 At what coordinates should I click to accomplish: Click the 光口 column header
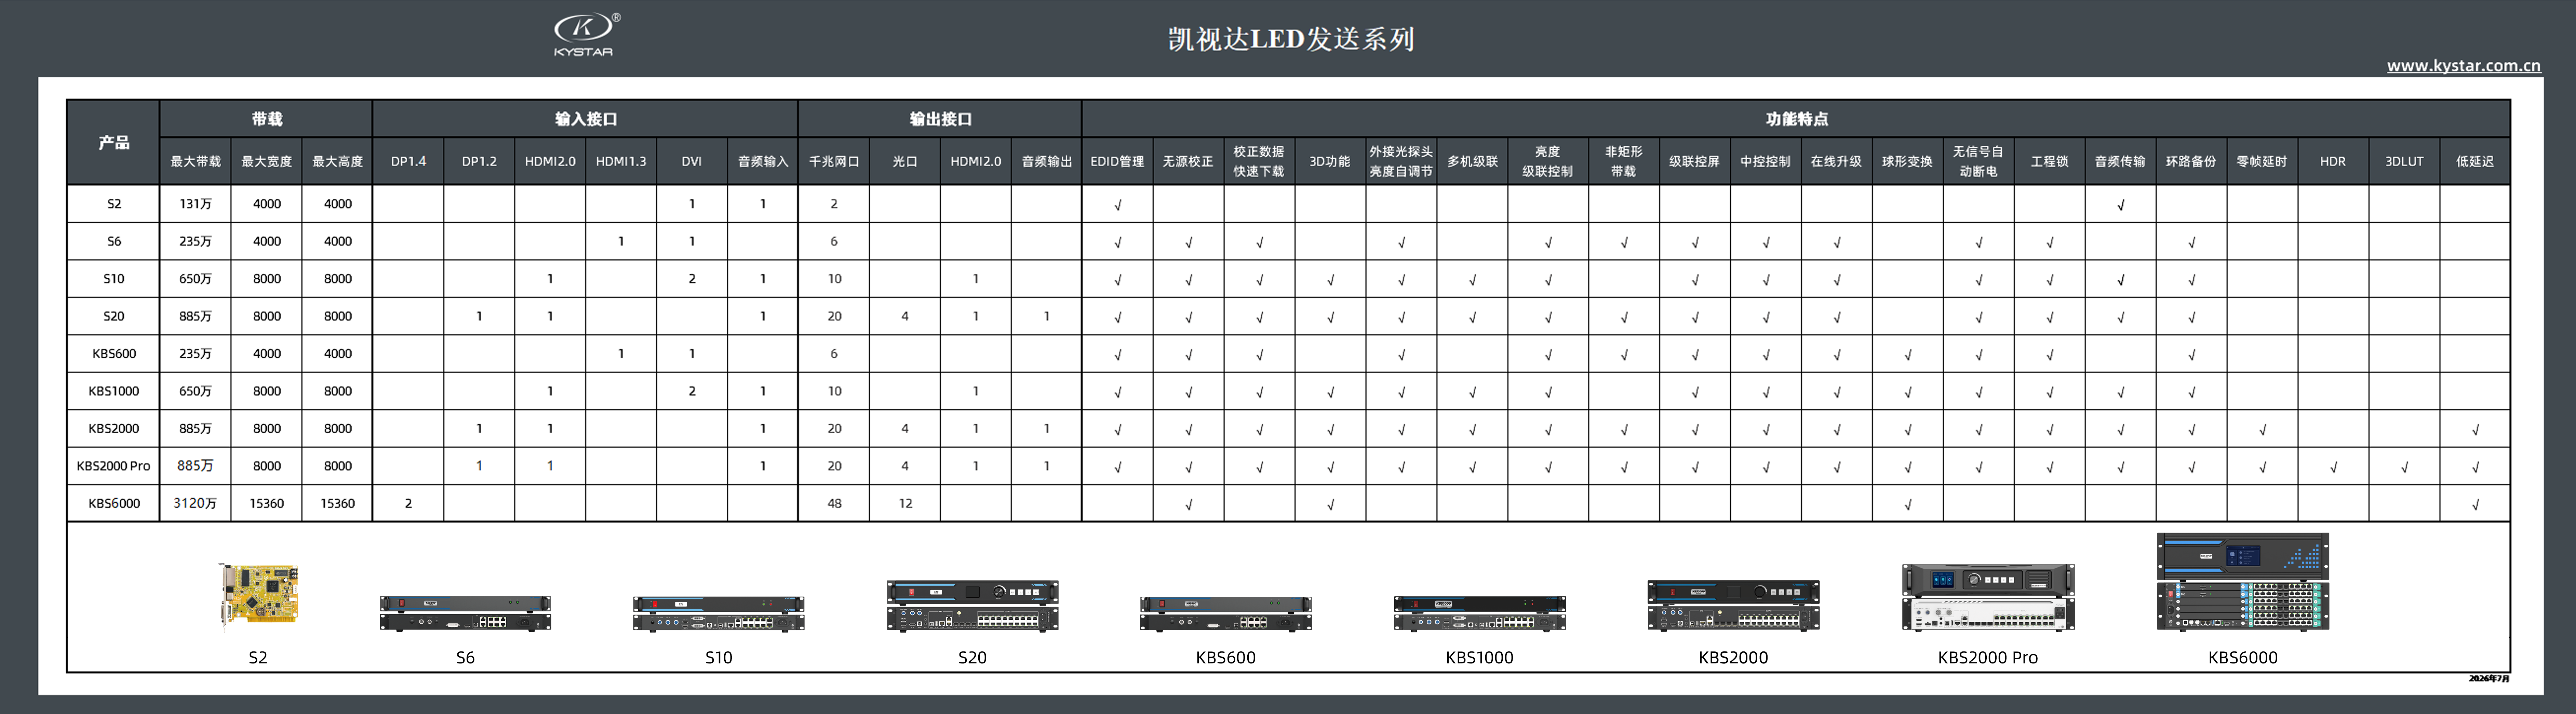pyautogui.click(x=905, y=161)
